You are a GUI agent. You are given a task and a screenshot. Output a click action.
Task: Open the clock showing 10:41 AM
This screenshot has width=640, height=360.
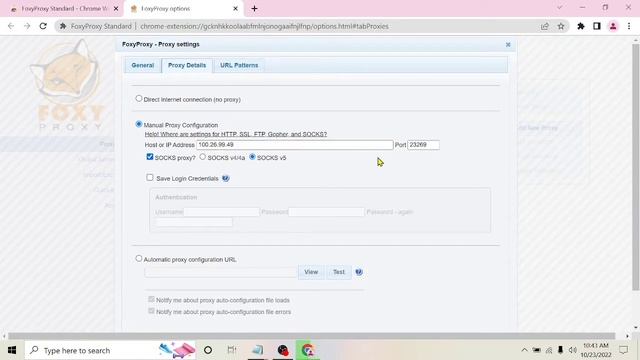click(x=596, y=350)
